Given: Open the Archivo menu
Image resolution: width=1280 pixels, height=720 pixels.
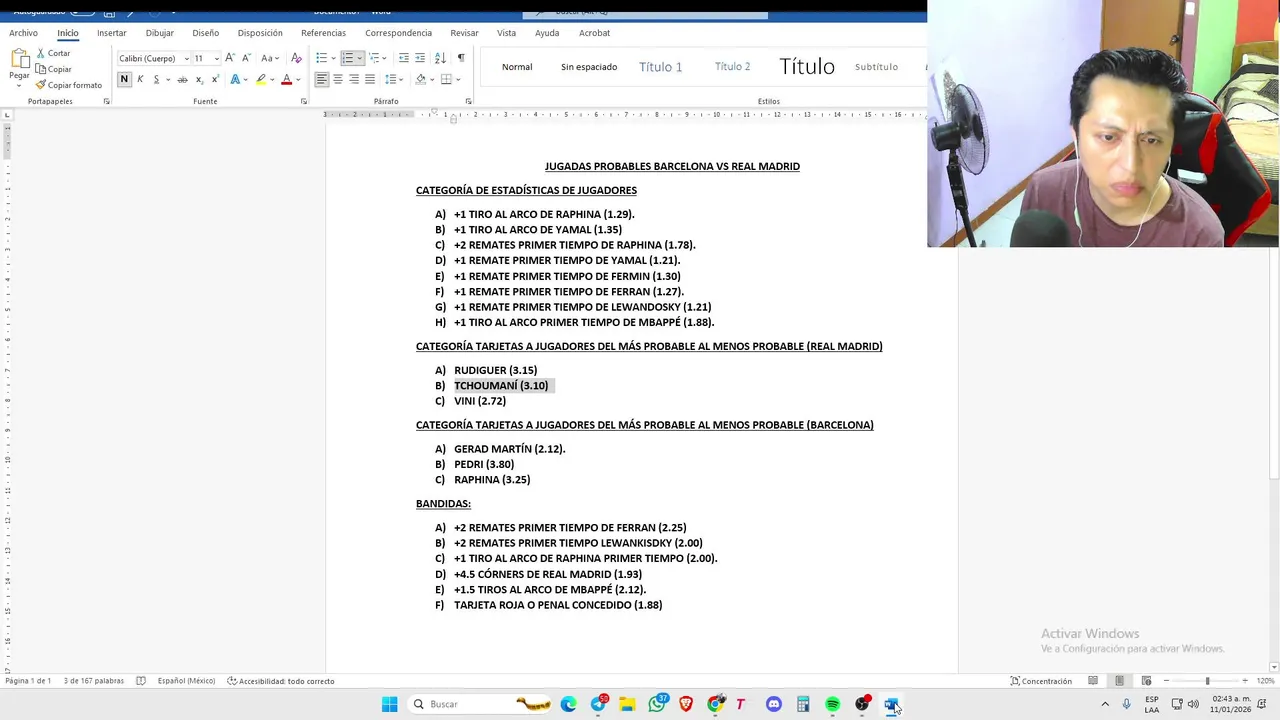Looking at the screenshot, I should point(23,33).
